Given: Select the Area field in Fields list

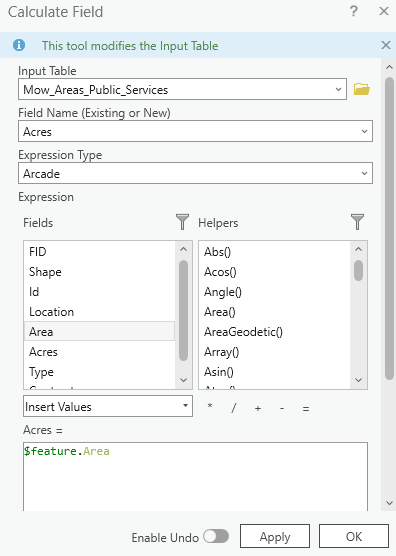Looking at the screenshot, I should pos(99,332).
